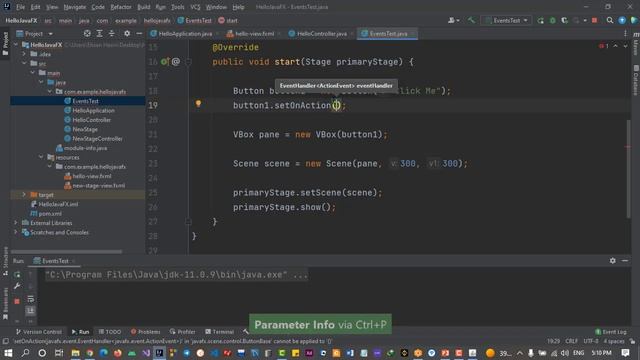The width and height of the screenshot is (640, 360).
Task: Click the blue IDE update icon
Action: [622, 20]
